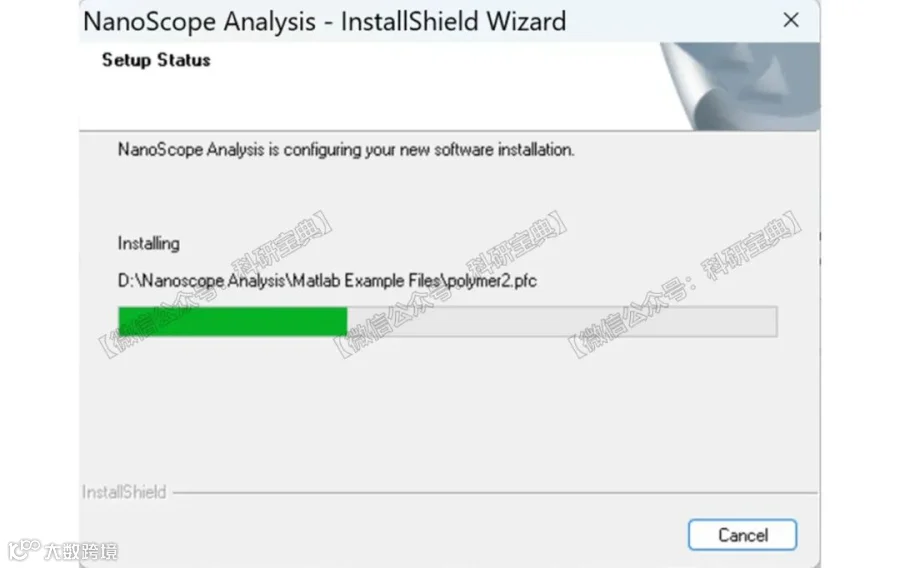Click the D:\Nanoscope Analysis path segment
900x568 pixels.
201,281
